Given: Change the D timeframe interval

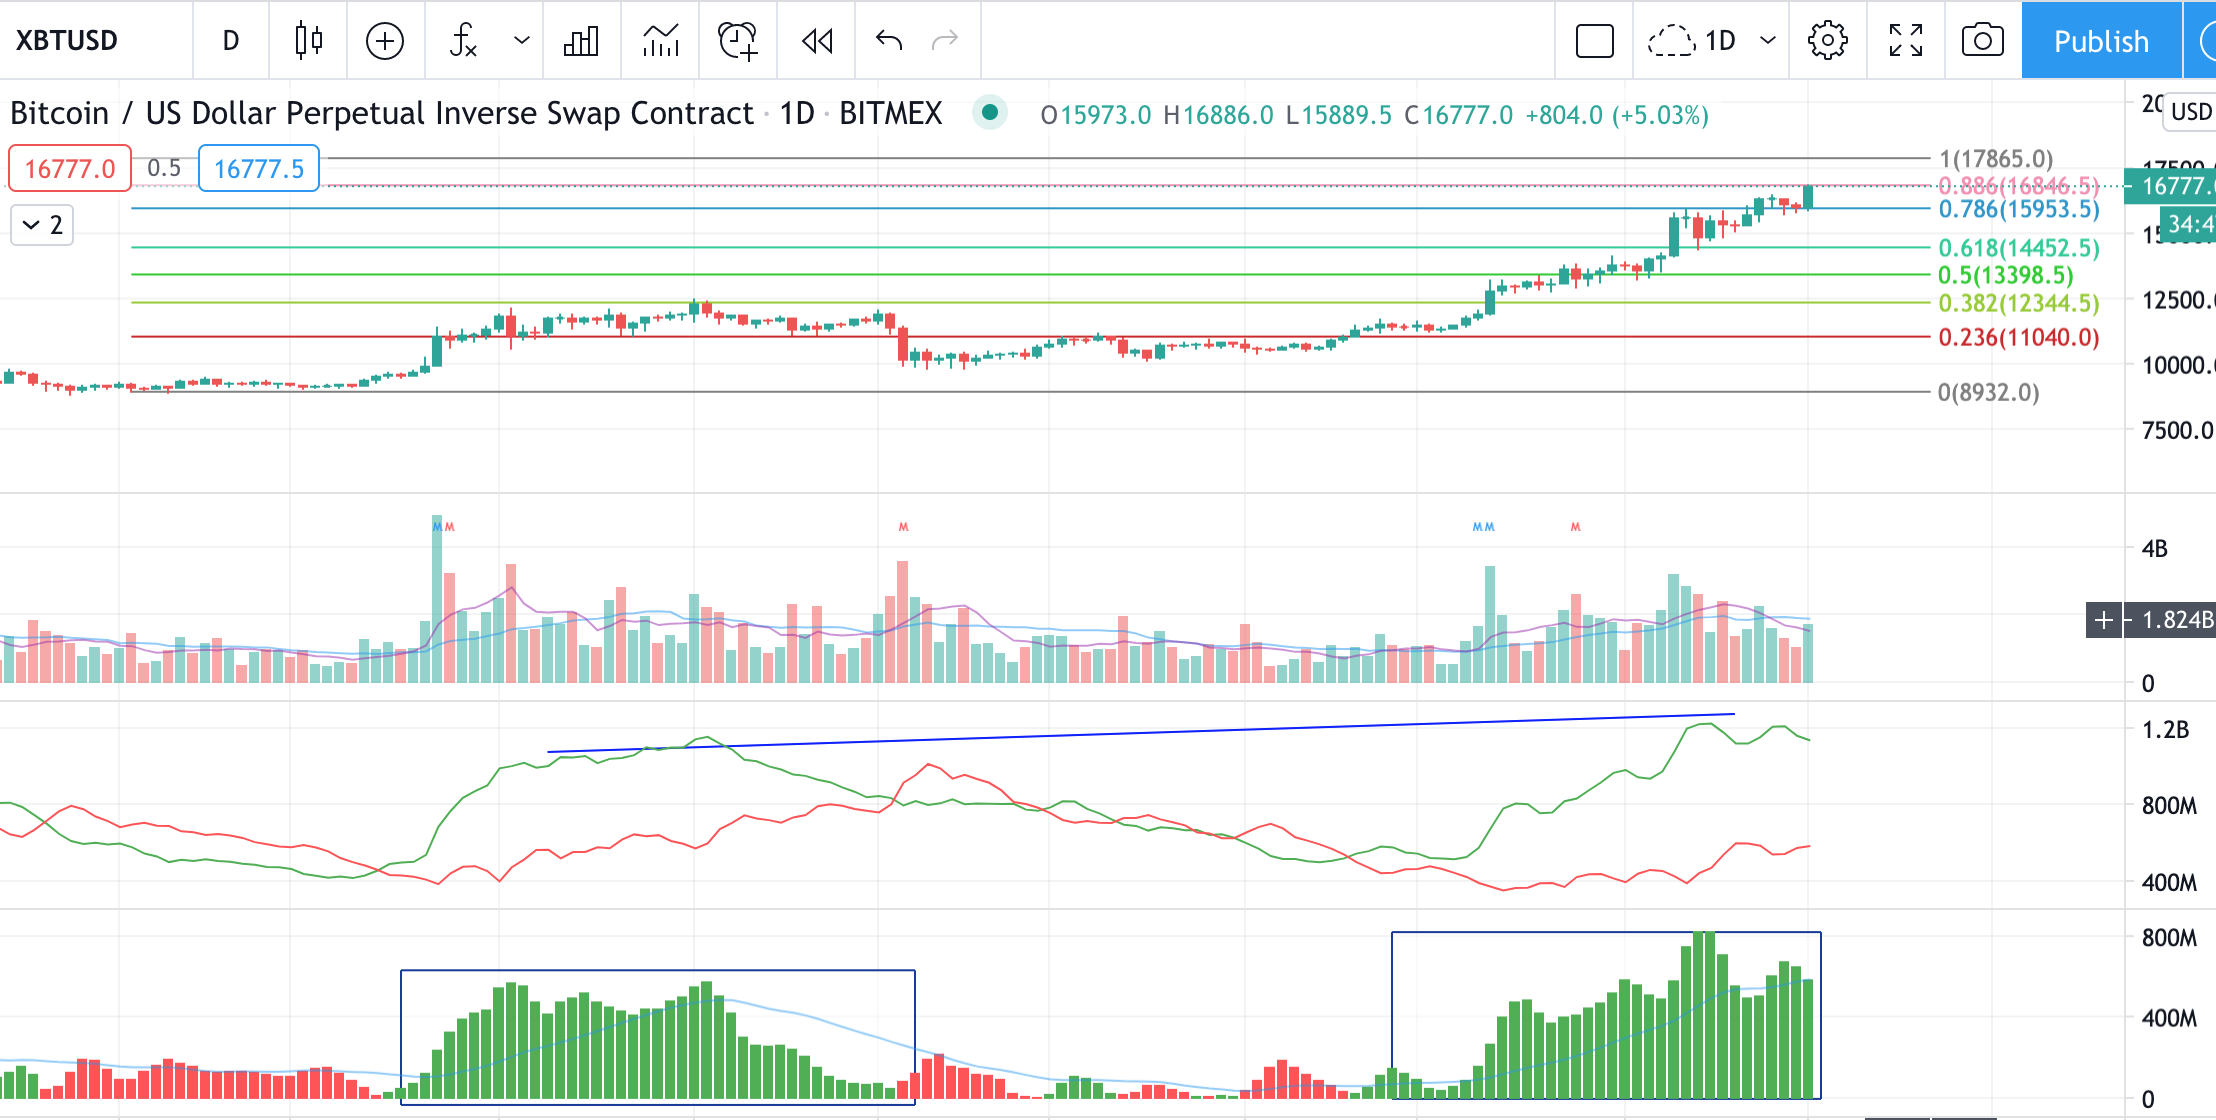Looking at the screenshot, I should (x=231, y=40).
